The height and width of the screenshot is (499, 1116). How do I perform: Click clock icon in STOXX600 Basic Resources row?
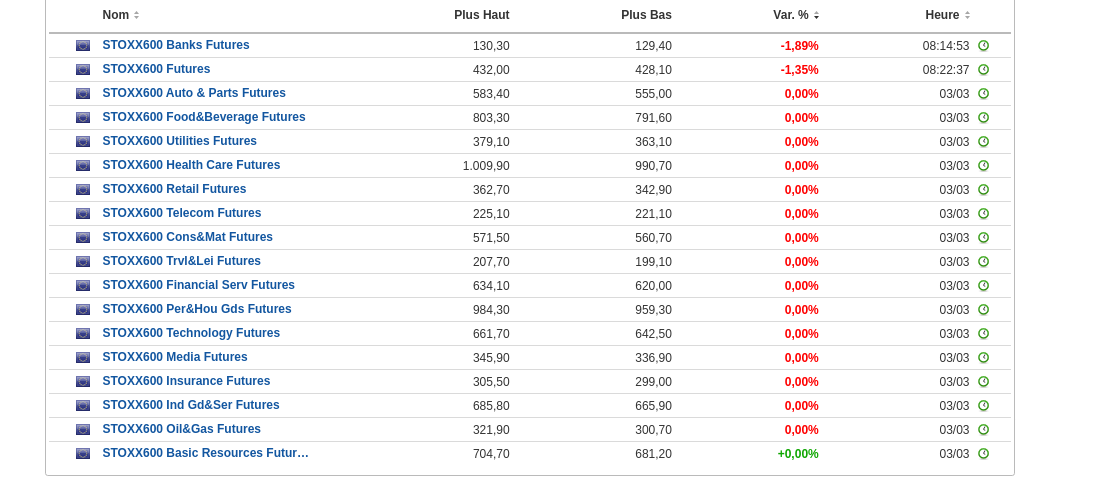click(x=983, y=454)
